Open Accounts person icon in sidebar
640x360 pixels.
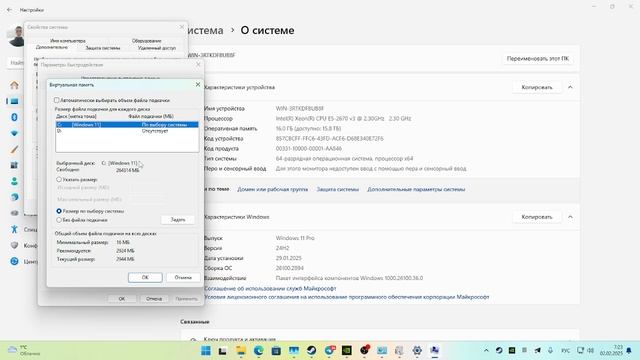pyautogui.click(x=14, y=181)
